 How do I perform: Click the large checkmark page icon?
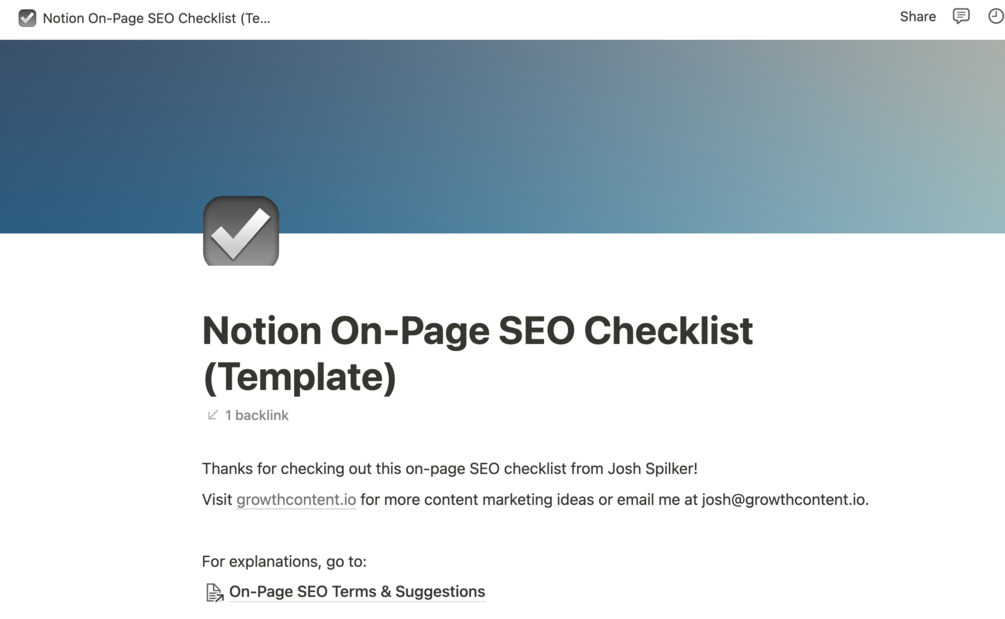coord(241,231)
